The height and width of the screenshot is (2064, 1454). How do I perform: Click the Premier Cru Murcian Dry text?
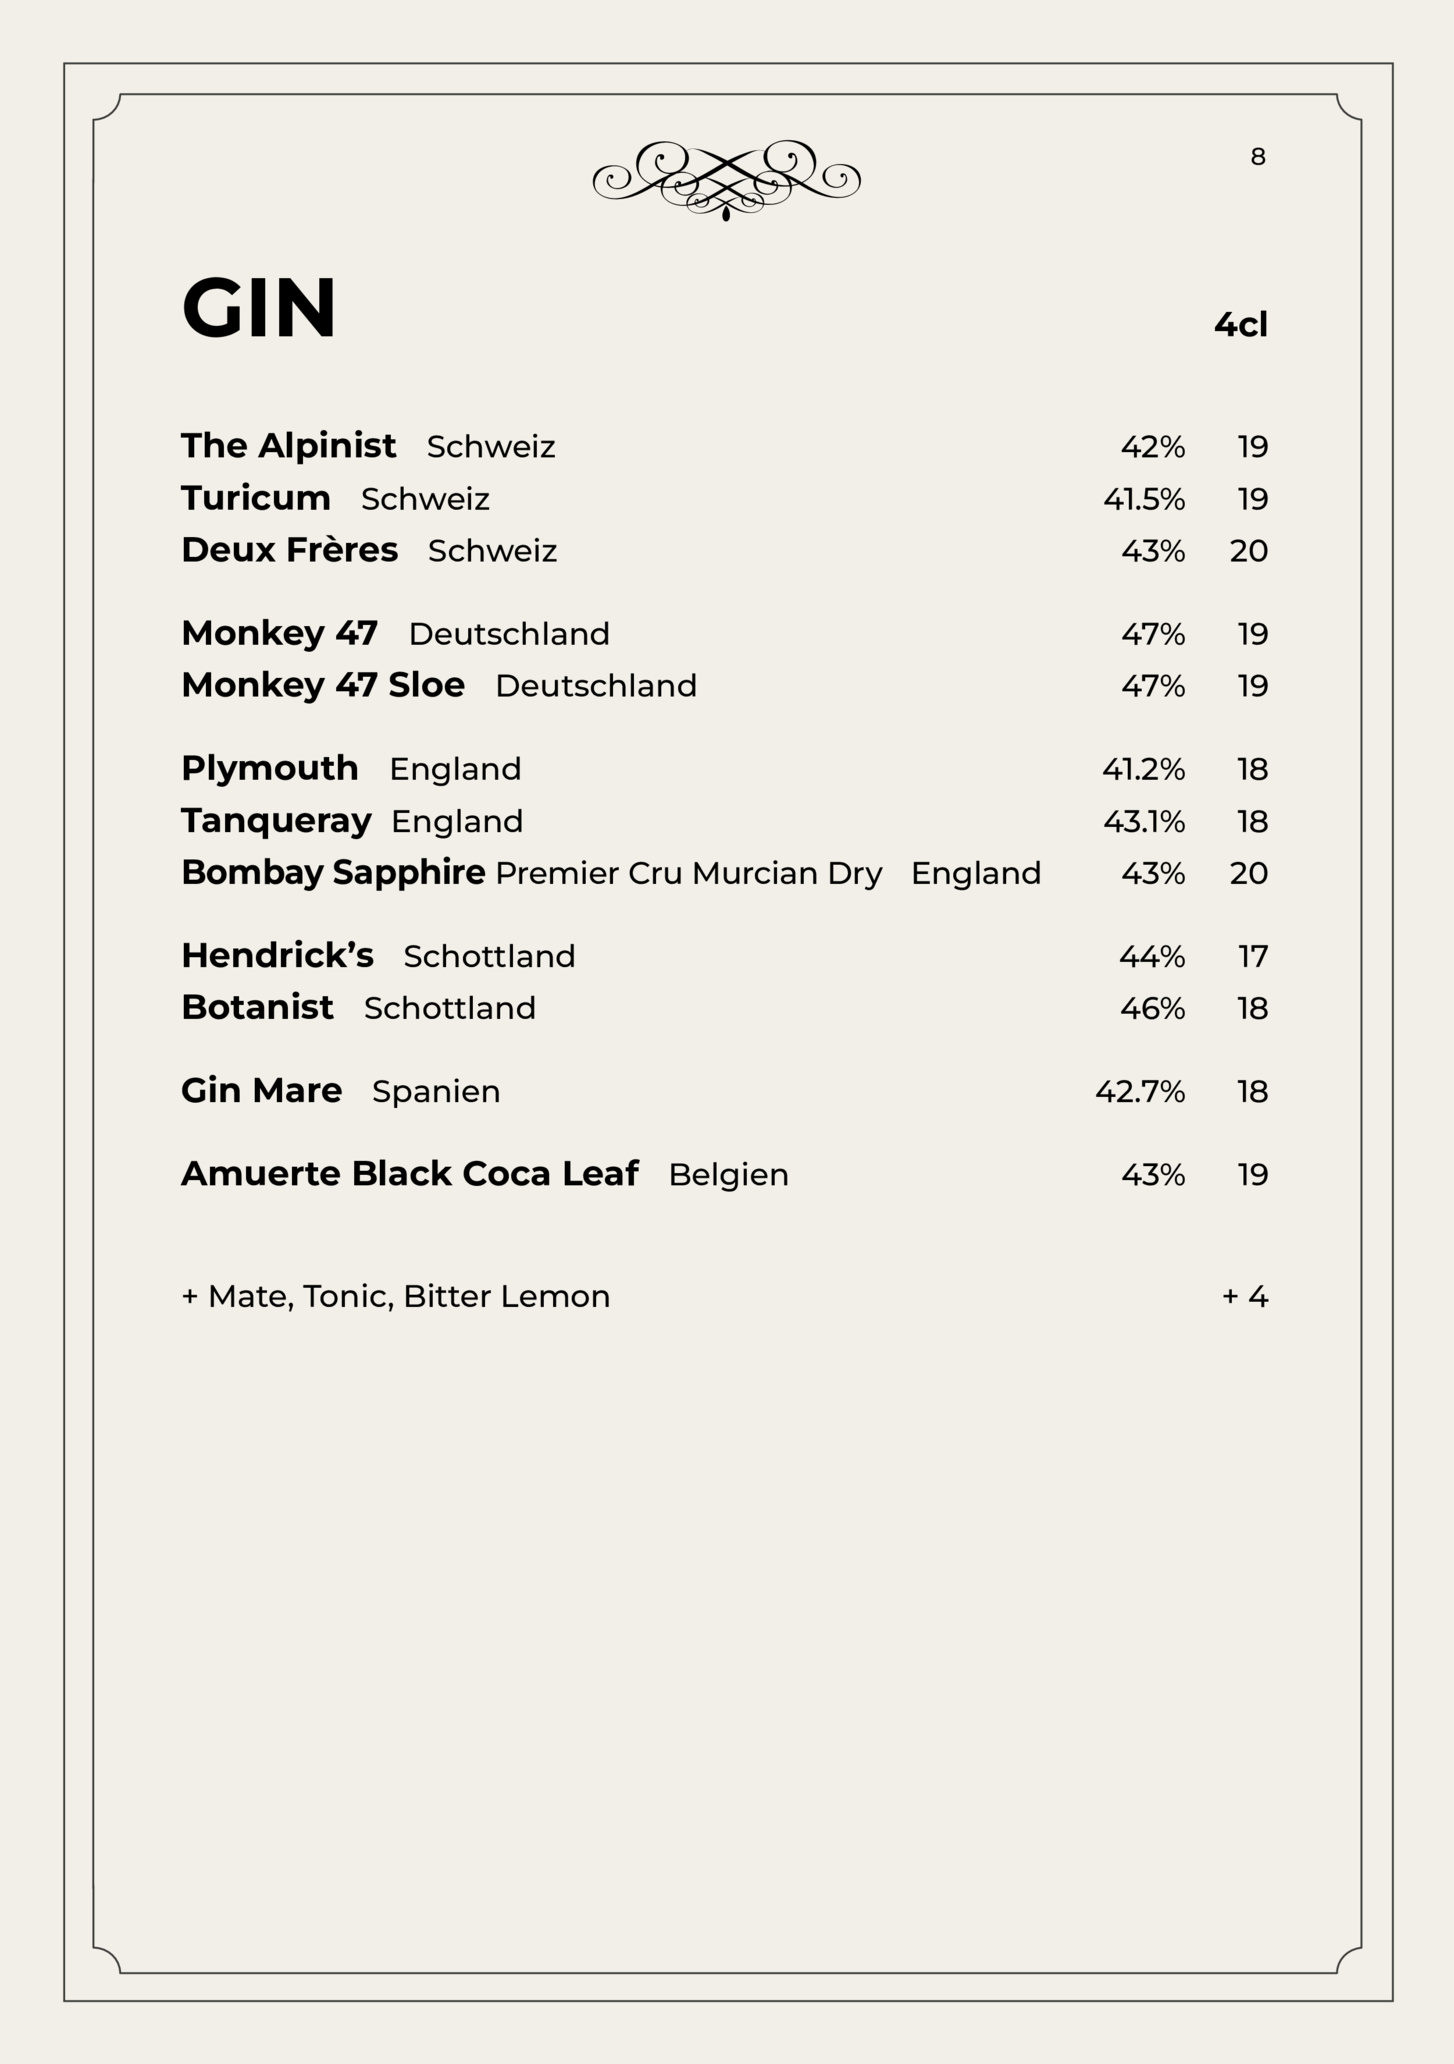pyautogui.click(x=689, y=874)
